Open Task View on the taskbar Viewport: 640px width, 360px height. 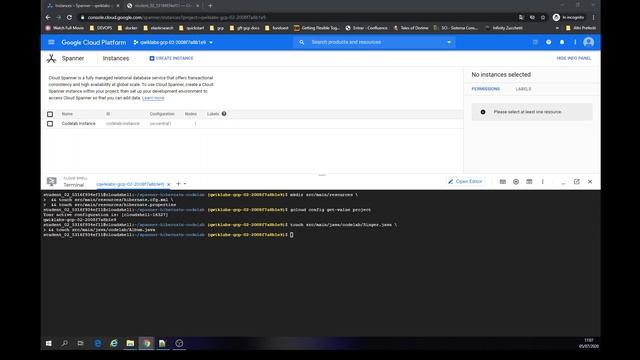[80, 343]
